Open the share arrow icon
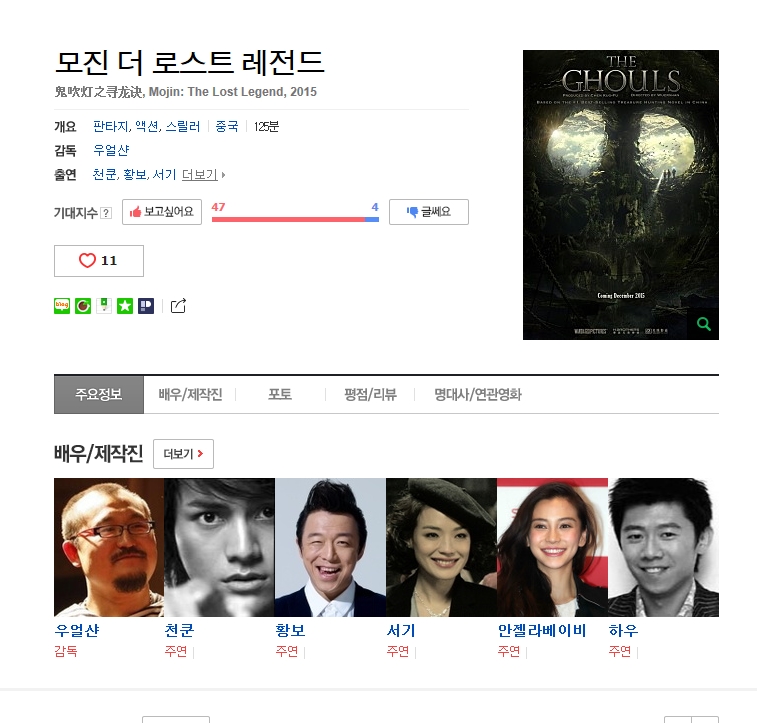757x723 pixels. 178,306
